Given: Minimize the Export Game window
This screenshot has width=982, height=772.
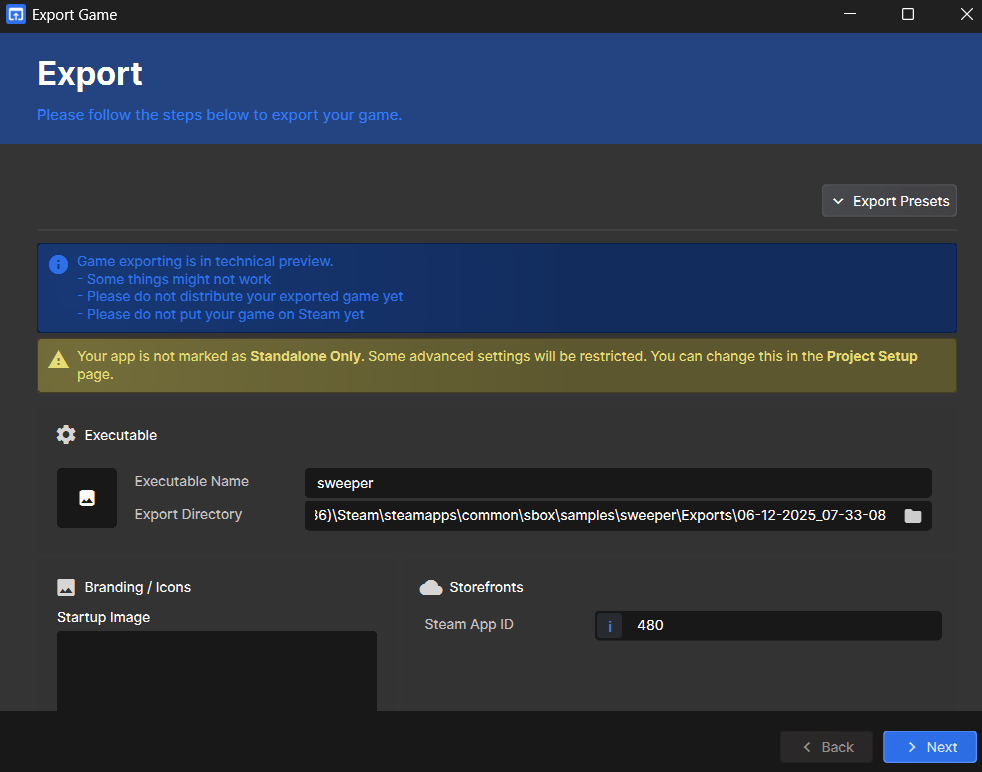Looking at the screenshot, I should (x=850, y=14).
